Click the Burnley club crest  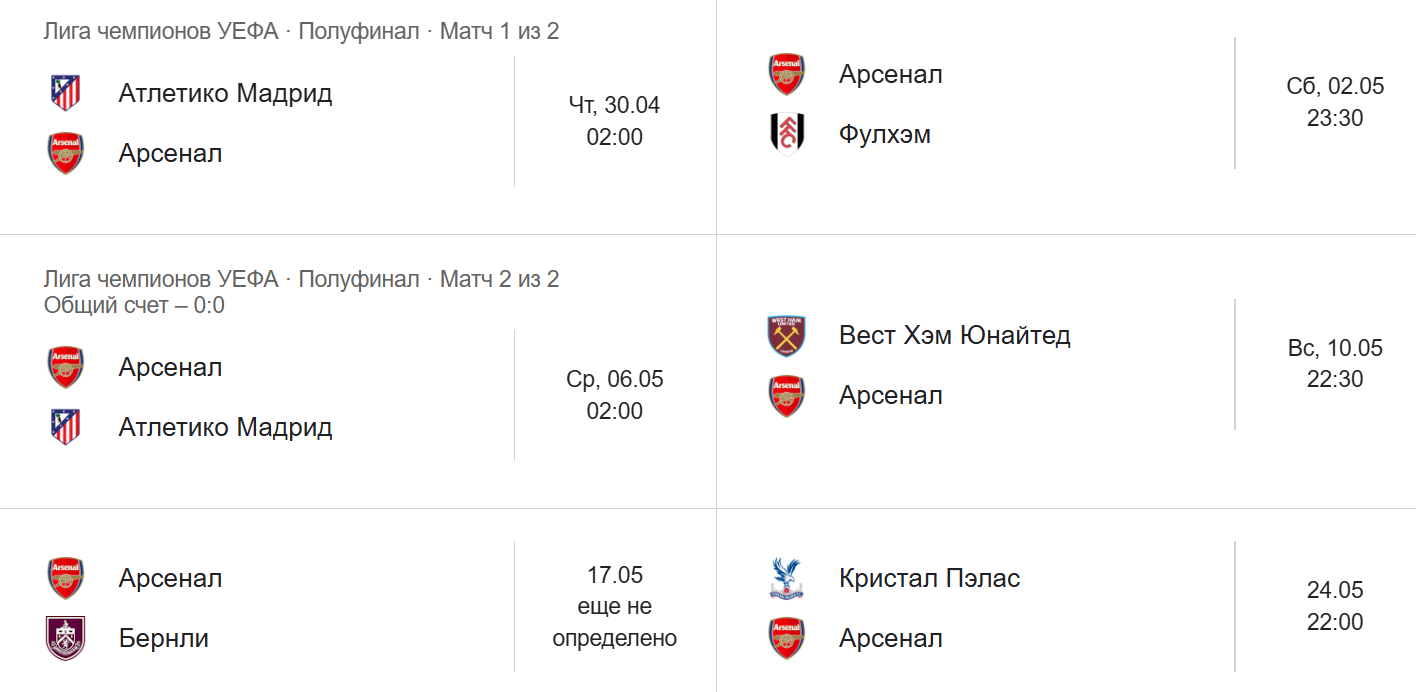66,638
